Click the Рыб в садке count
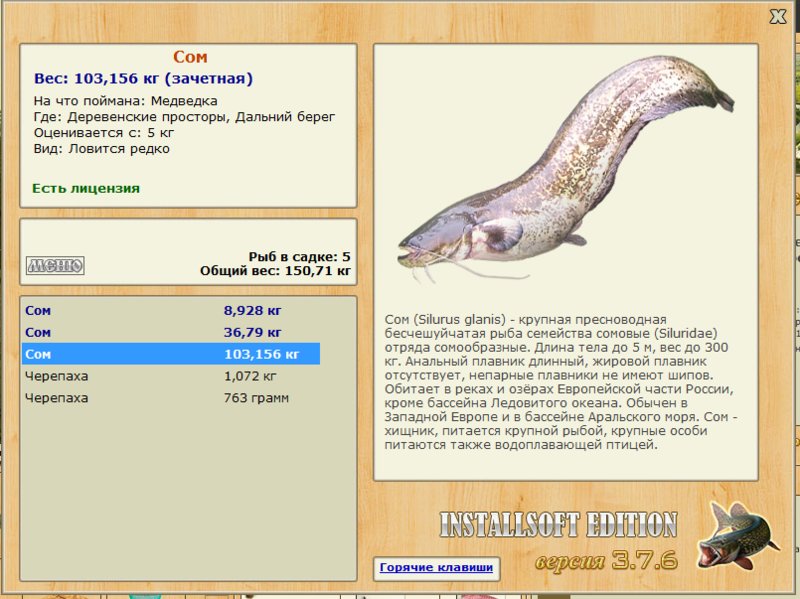This screenshot has height=599, width=800. point(299,256)
